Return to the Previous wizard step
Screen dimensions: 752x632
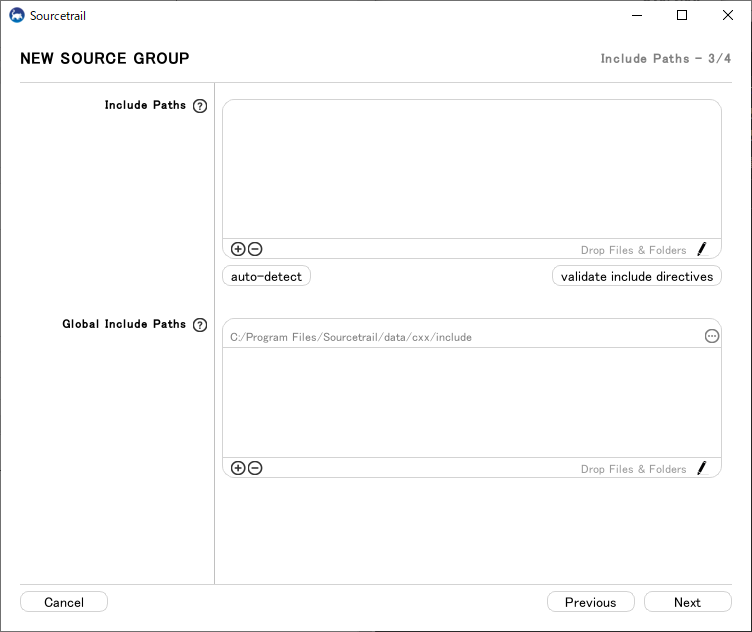click(590, 602)
